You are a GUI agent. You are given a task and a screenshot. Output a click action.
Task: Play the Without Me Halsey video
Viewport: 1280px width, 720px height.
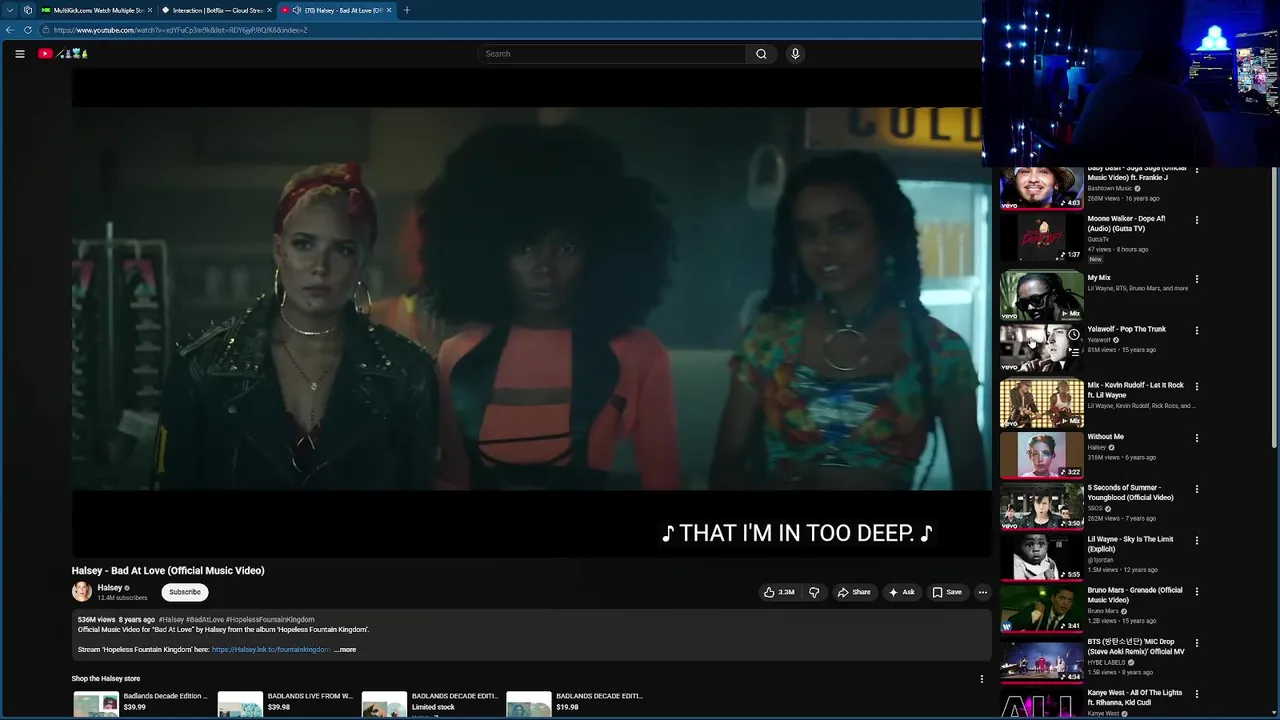coord(1041,455)
